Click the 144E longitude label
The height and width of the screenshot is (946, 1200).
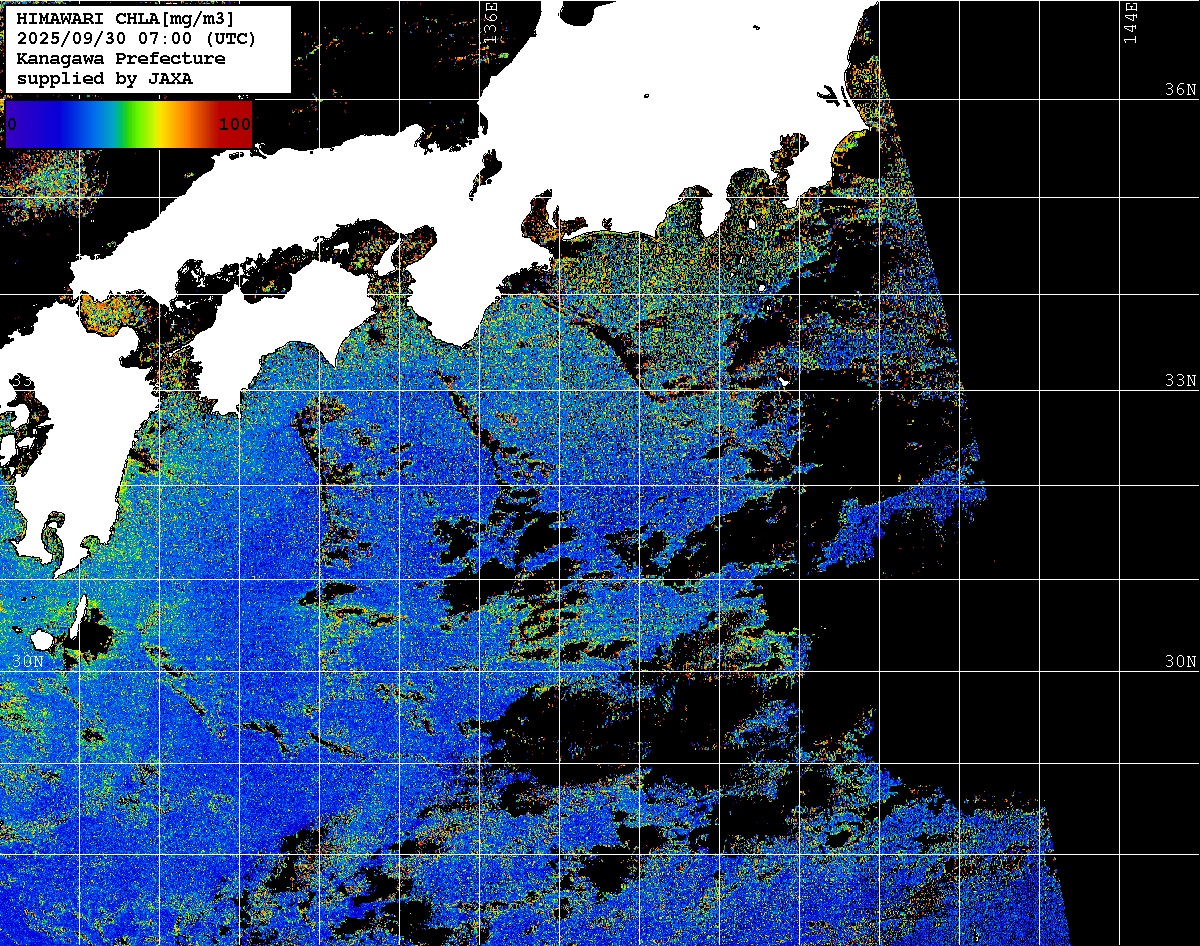1131,22
